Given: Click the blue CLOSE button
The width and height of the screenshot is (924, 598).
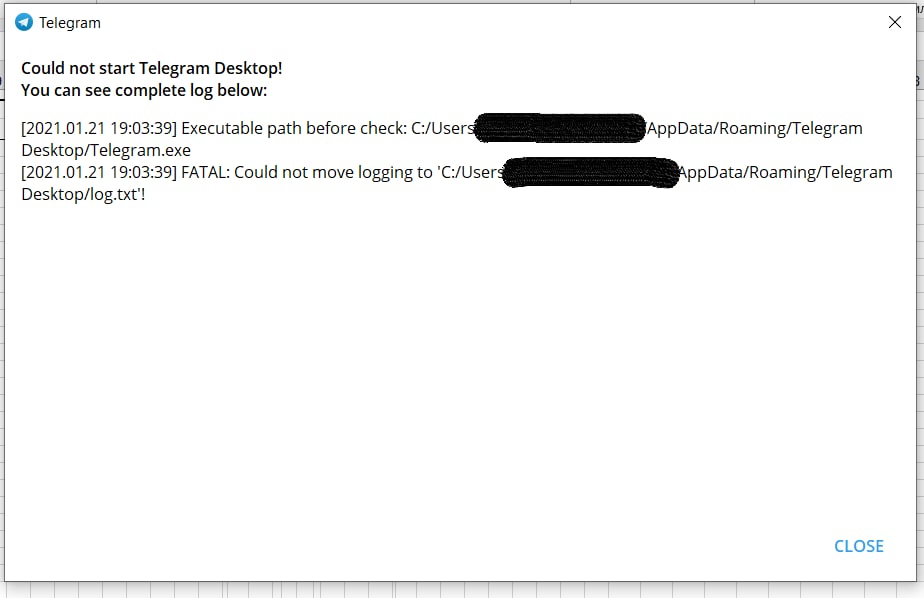Looking at the screenshot, I should click(x=859, y=546).
